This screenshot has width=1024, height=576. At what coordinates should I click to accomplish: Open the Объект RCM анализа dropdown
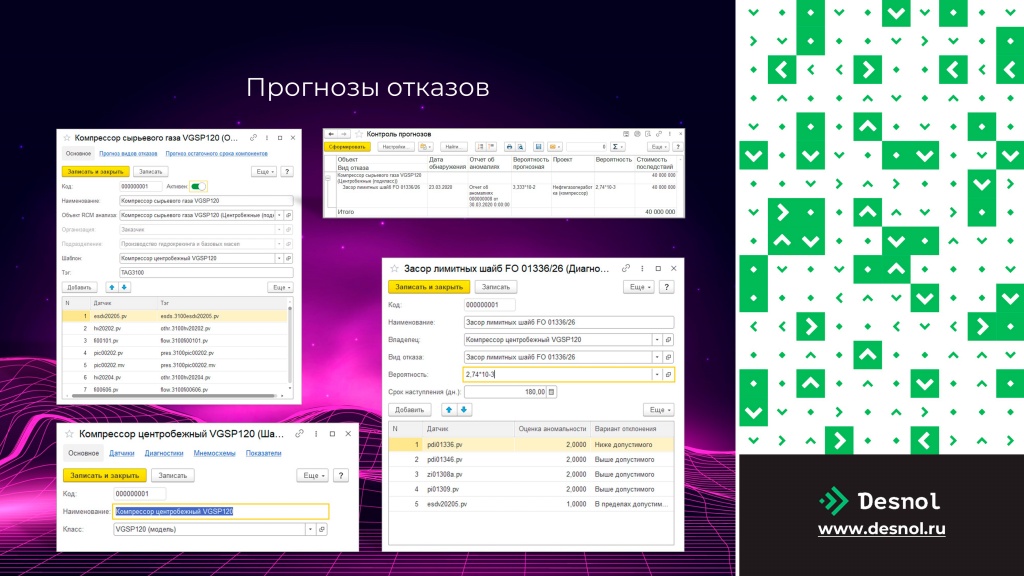tap(280, 215)
